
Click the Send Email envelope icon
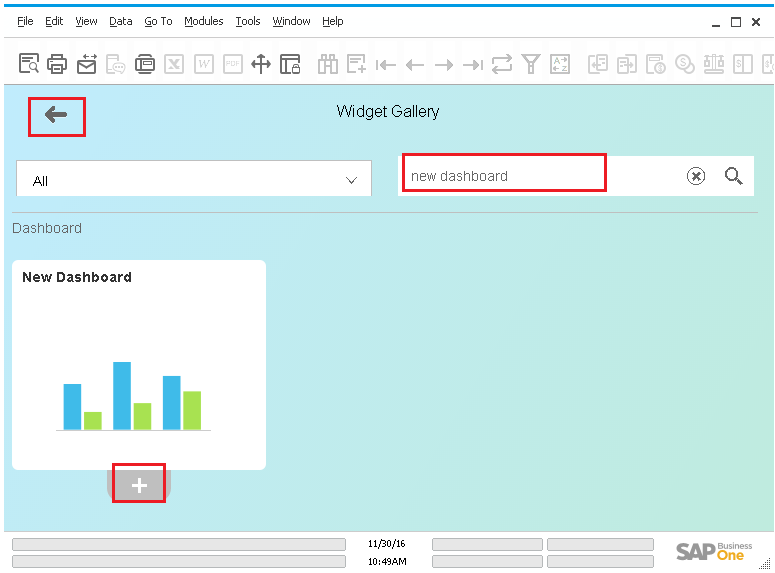86,64
